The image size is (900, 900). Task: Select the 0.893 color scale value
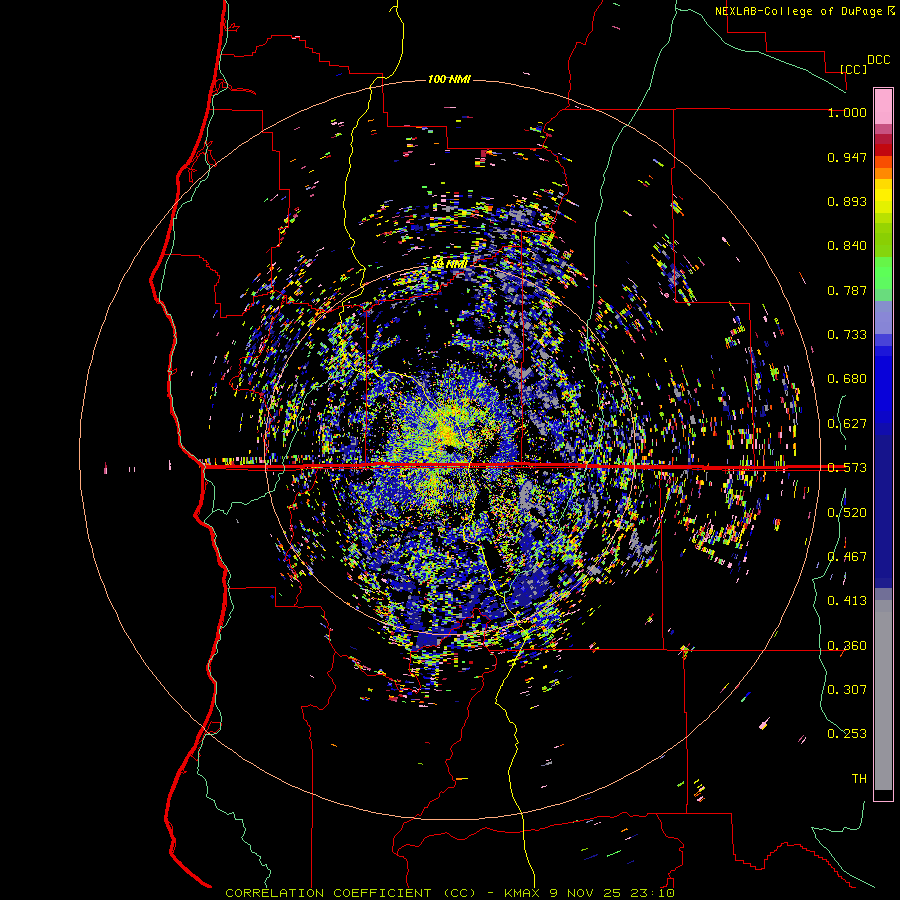[x=847, y=201]
